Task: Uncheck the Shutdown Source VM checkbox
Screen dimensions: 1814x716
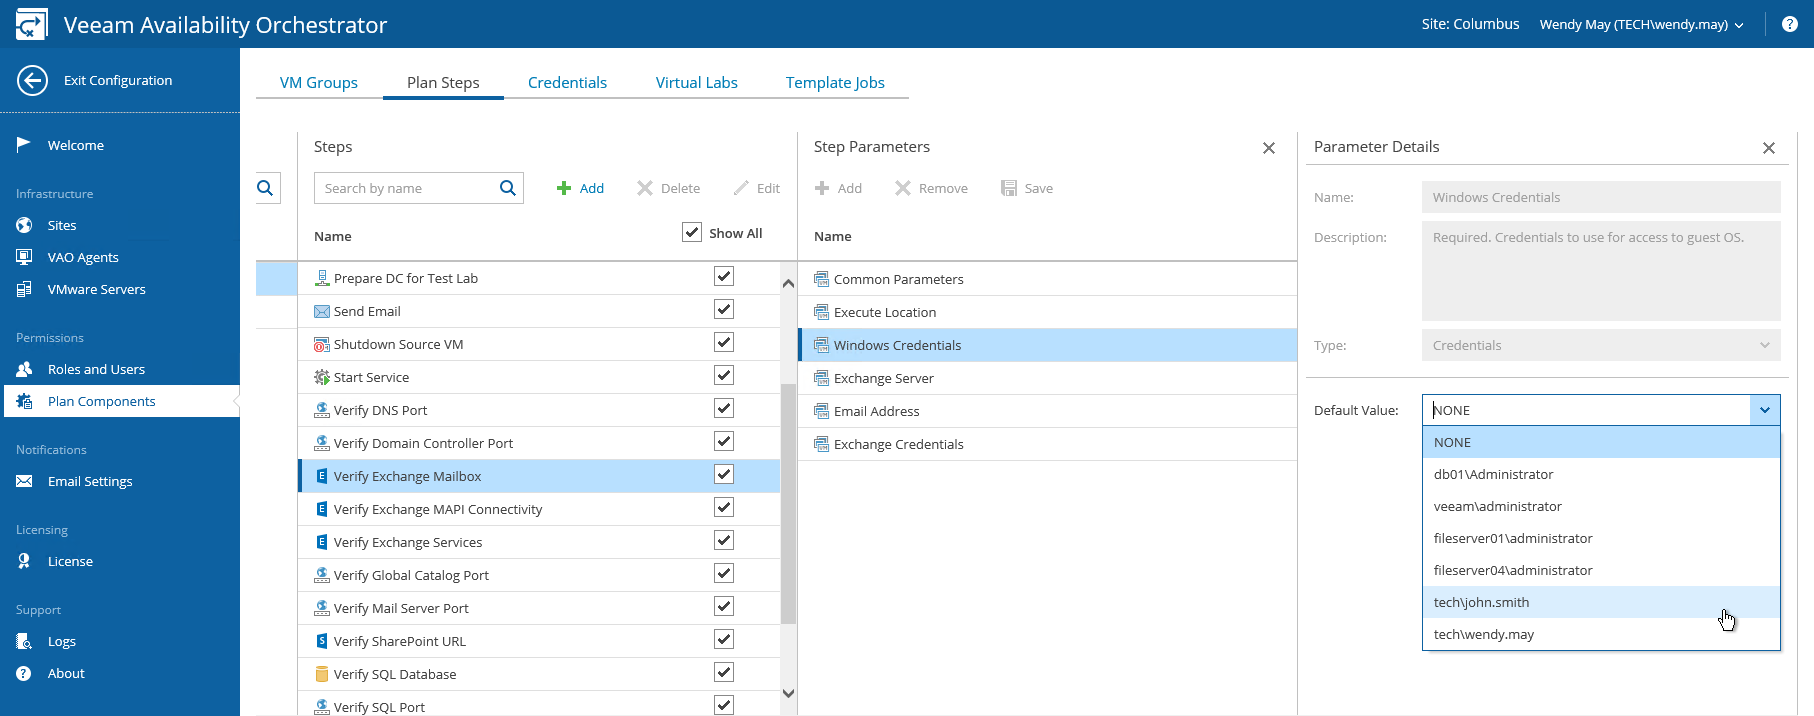Action: click(724, 342)
